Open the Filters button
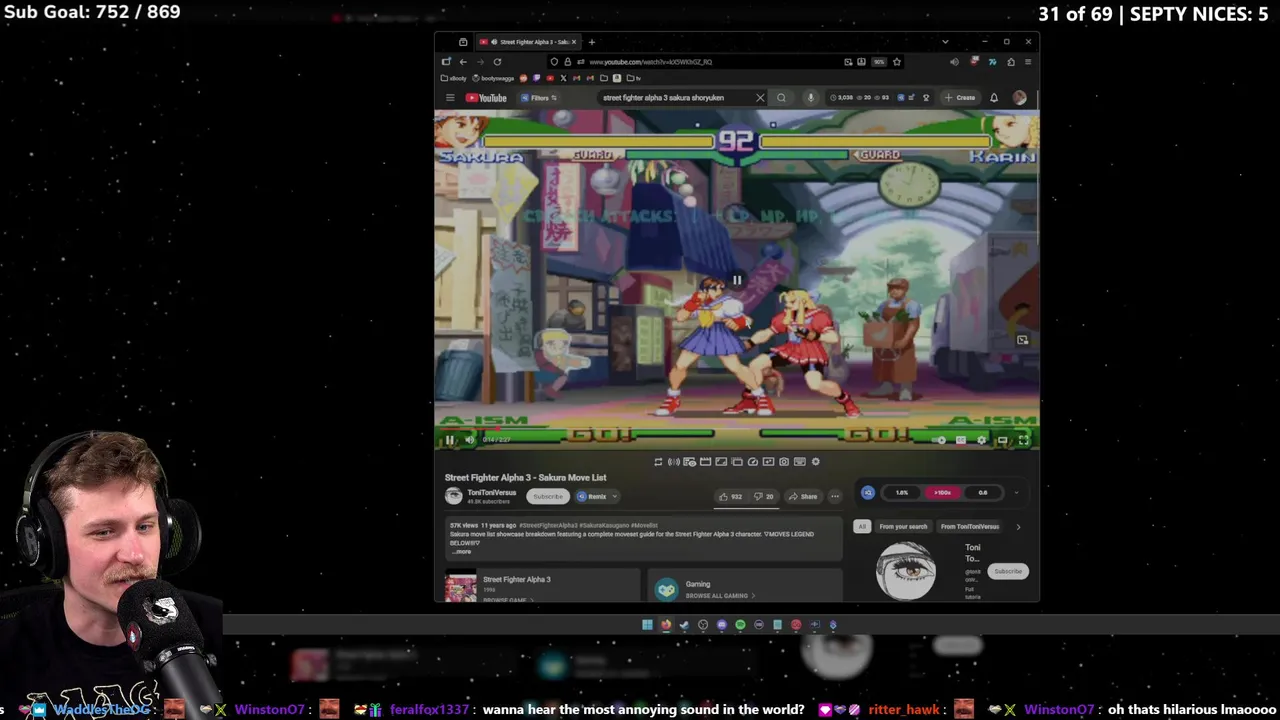1280x720 pixels. pyautogui.click(x=539, y=98)
